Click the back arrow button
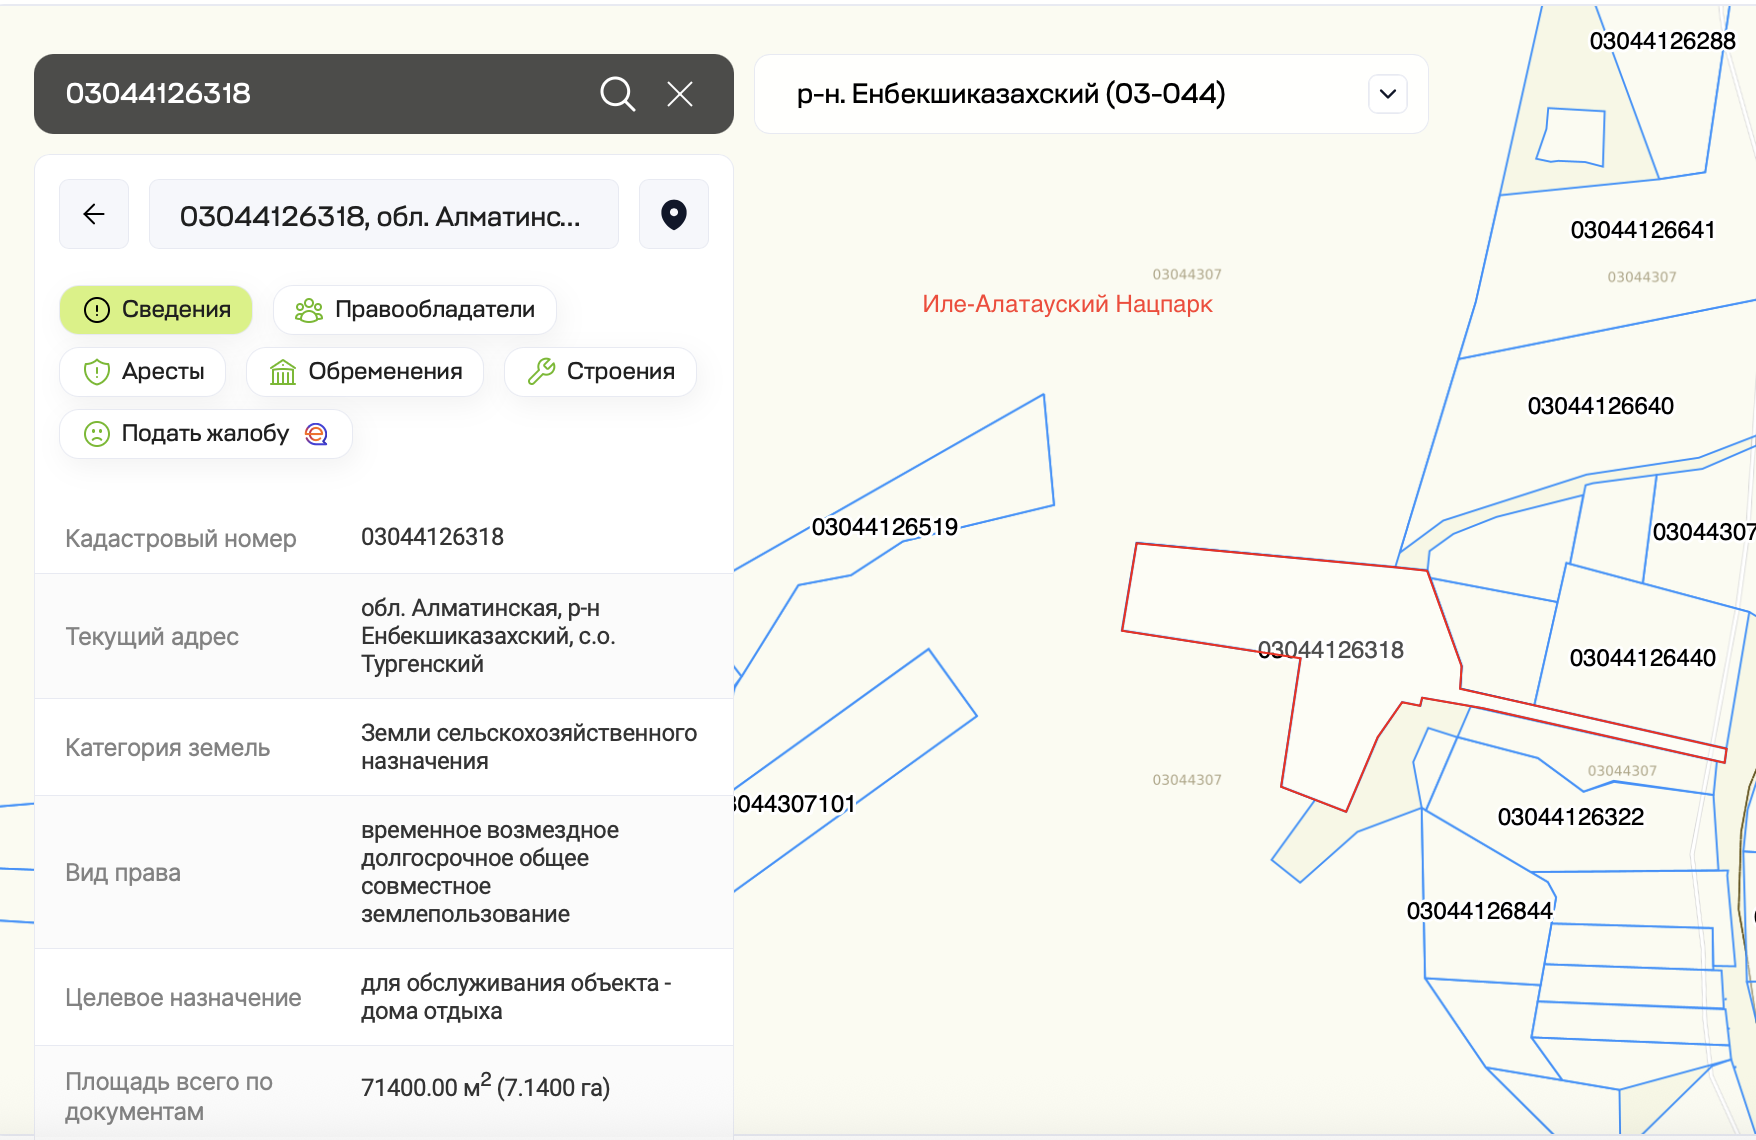The width and height of the screenshot is (1756, 1140). point(94,214)
